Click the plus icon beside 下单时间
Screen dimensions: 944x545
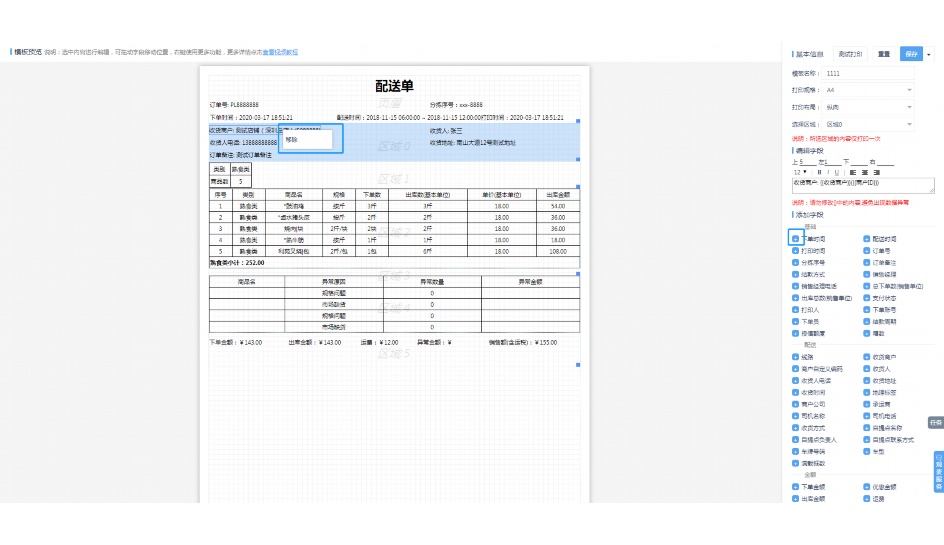[x=795, y=239]
